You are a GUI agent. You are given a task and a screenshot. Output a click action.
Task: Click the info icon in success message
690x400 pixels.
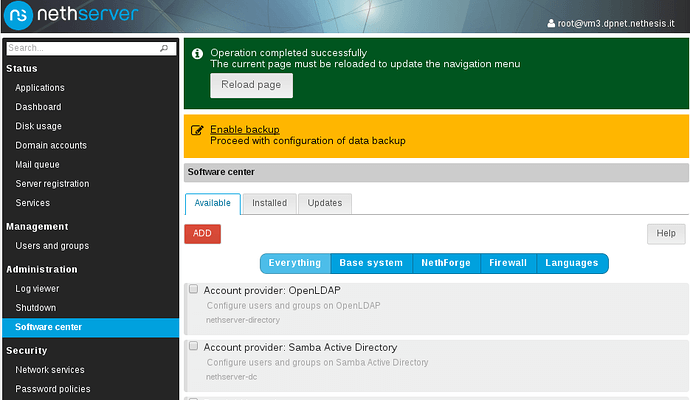197,54
